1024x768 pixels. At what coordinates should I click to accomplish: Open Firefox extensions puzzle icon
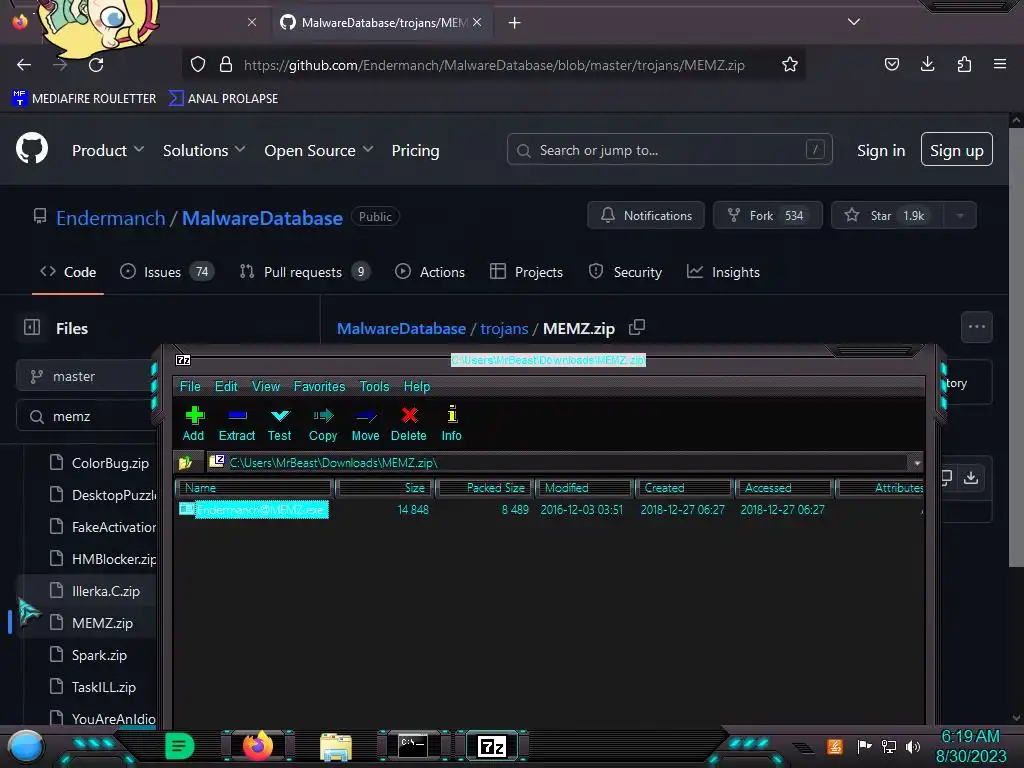(x=964, y=64)
